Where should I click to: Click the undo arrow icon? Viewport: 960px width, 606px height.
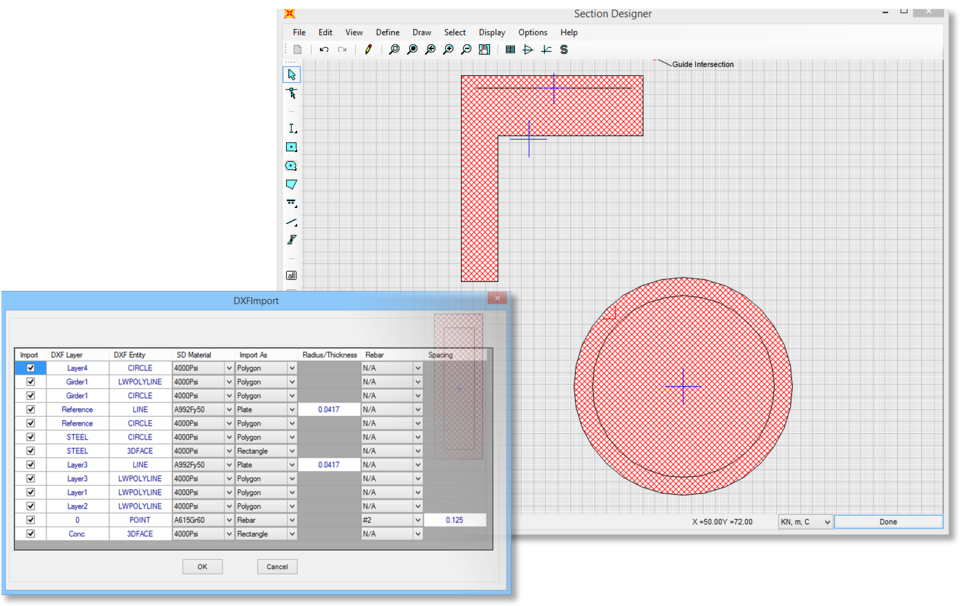coord(324,49)
